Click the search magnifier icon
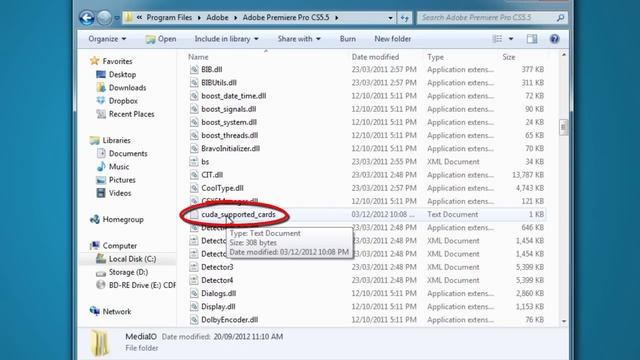The height and width of the screenshot is (360, 640). pyautogui.click(x=560, y=18)
